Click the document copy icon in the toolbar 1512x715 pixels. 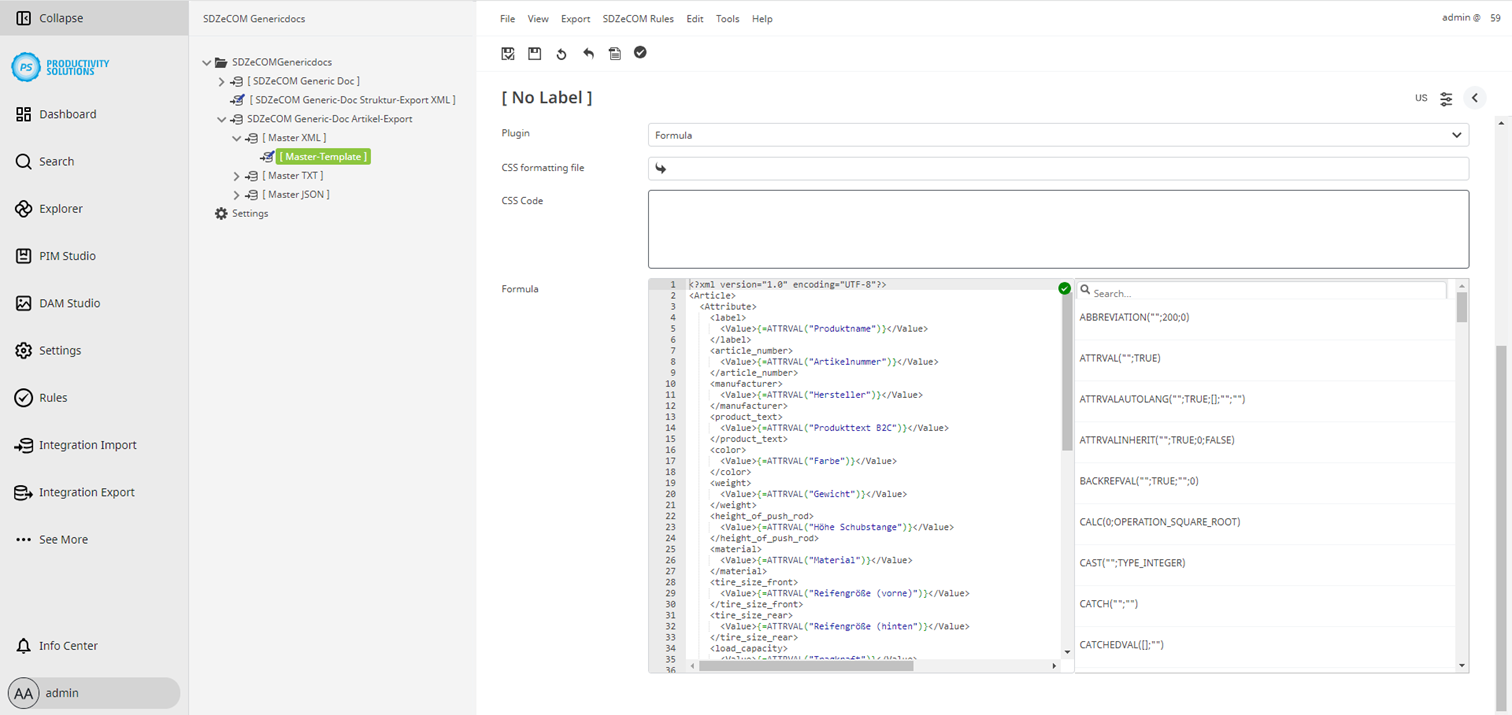(614, 53)
